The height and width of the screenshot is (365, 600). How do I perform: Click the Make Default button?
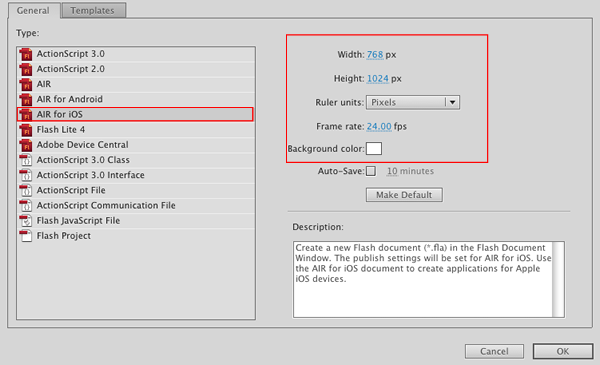pyautogui.click(x=404, y=195)
